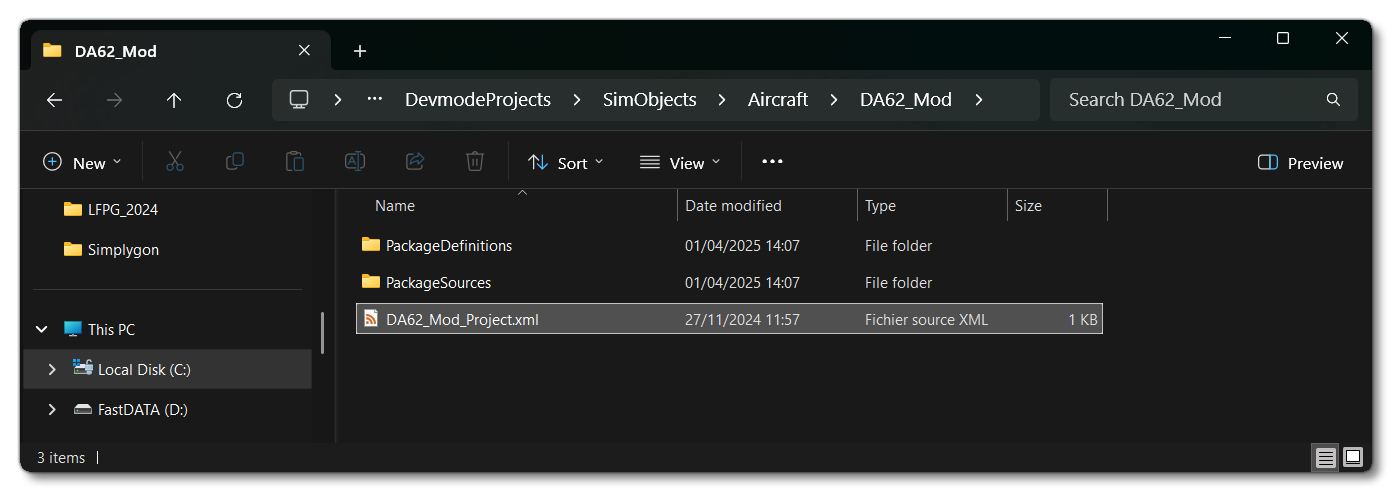Click the Share icon in toolbar
Image resolution: width=1392 pixels, height=492 pixels.
click(x=415, y=162)
